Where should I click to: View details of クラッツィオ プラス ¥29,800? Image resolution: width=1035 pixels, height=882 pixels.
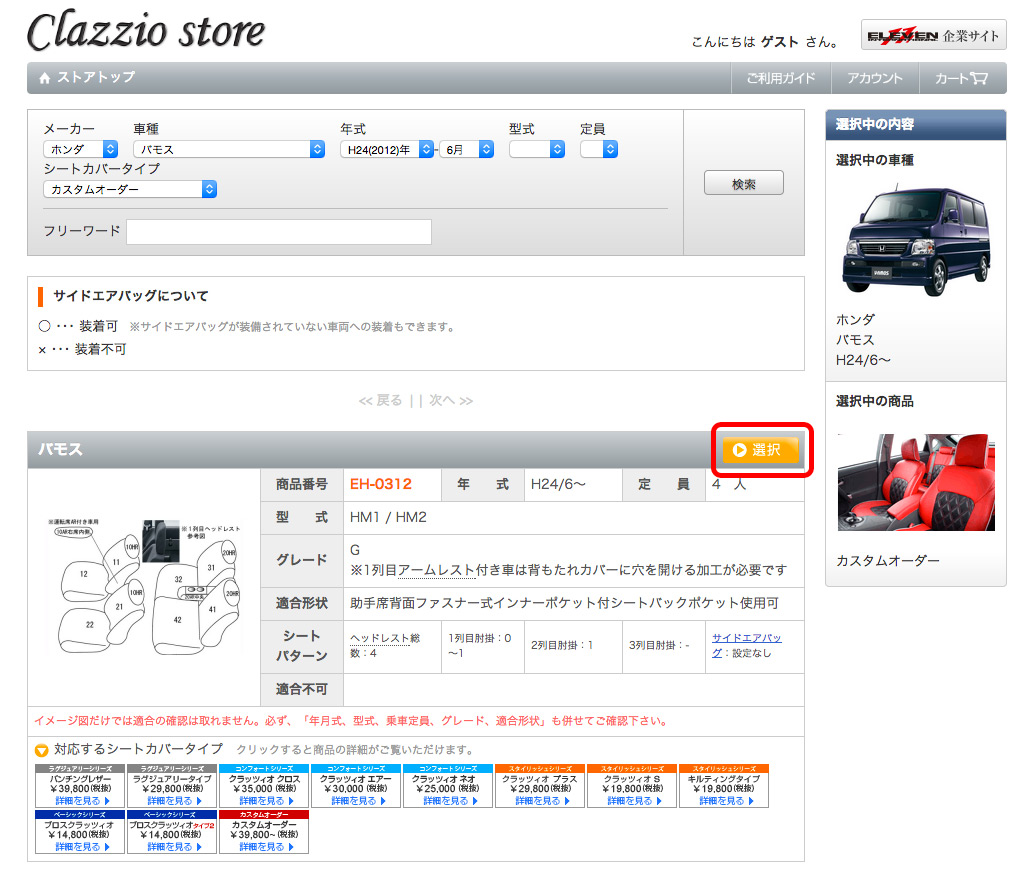(540, 786)
